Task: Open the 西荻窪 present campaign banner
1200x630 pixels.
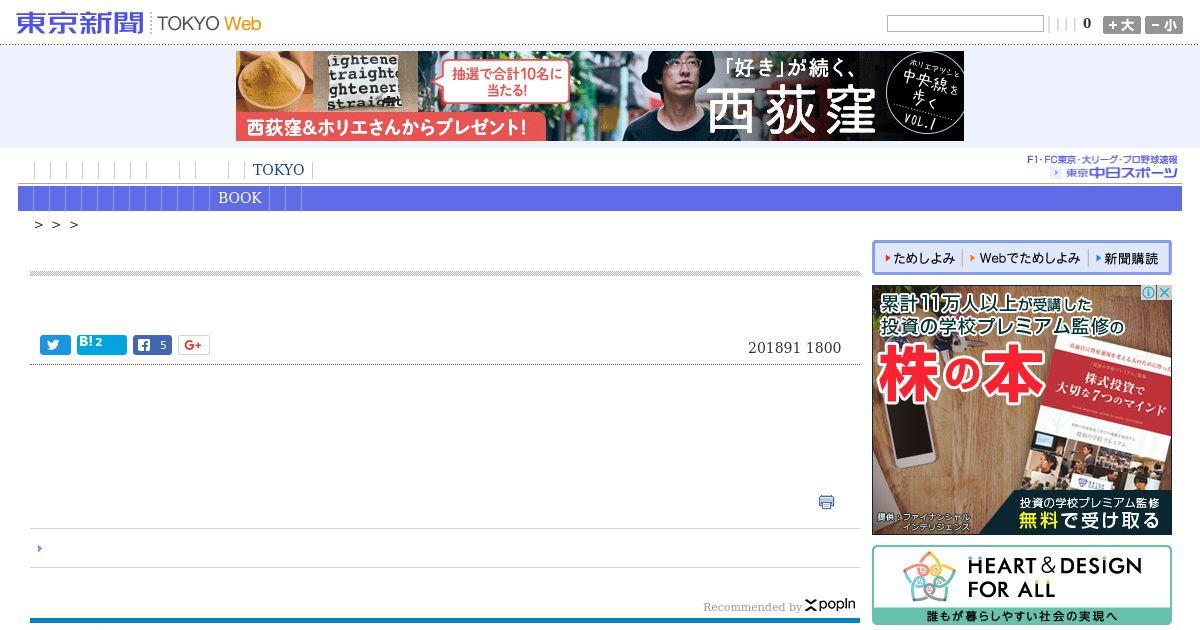Action: pyautogui.click(x=600, y=96)
